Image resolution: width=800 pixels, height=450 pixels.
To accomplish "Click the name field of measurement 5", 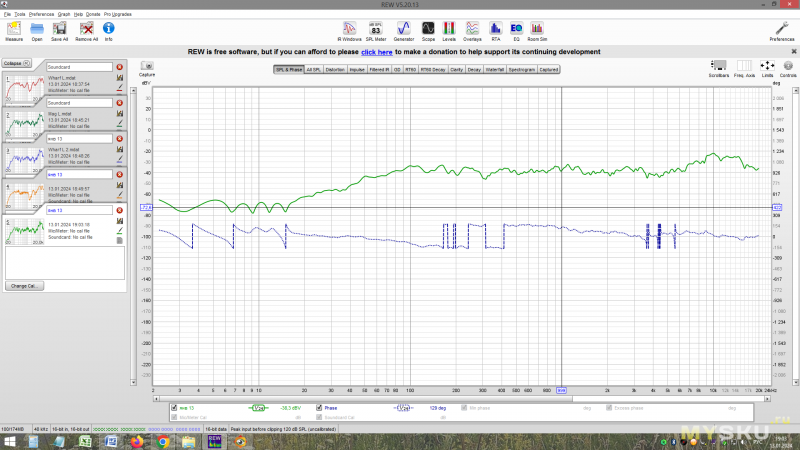I will point(79,210).
